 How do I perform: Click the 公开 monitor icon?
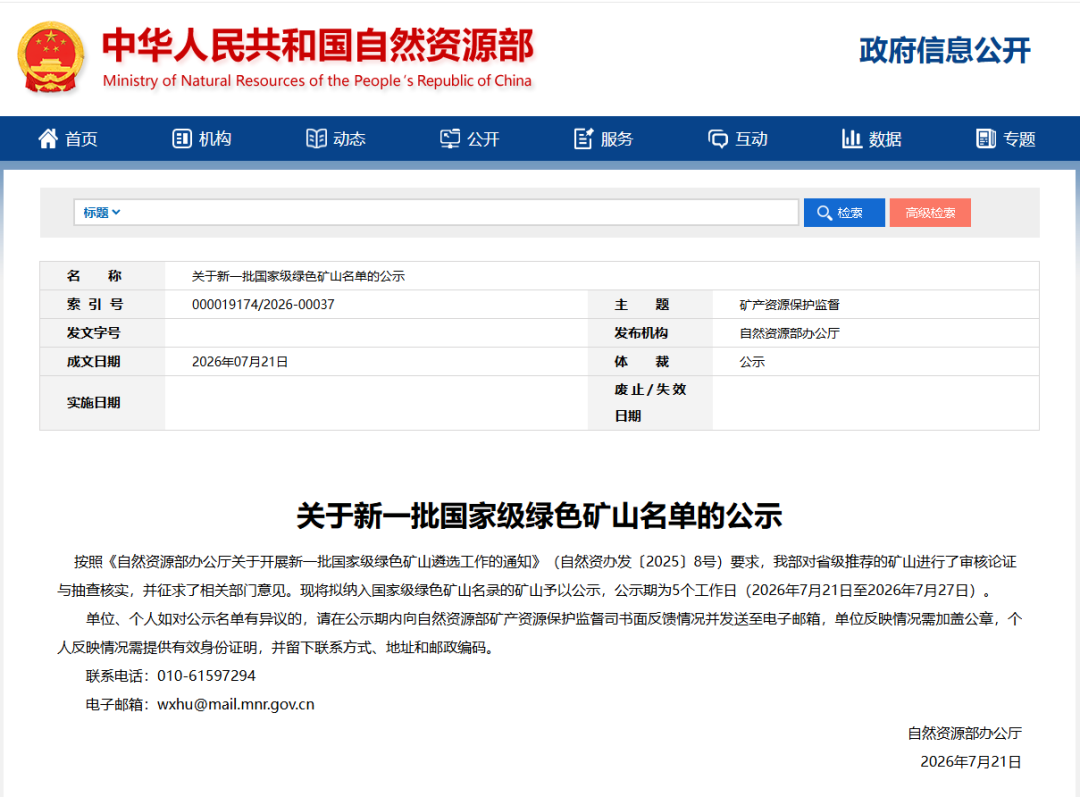pos(450,138)
